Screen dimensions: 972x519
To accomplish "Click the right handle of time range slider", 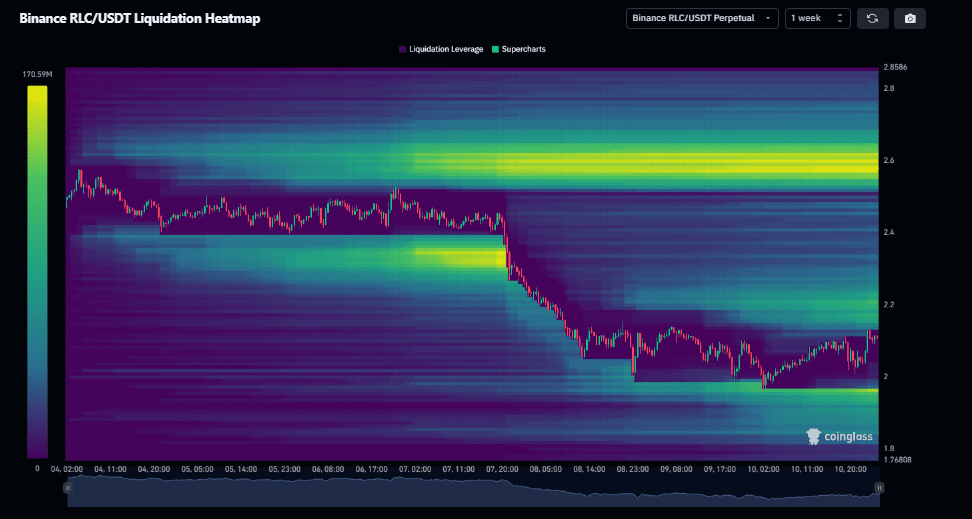I will click(878, 488).
